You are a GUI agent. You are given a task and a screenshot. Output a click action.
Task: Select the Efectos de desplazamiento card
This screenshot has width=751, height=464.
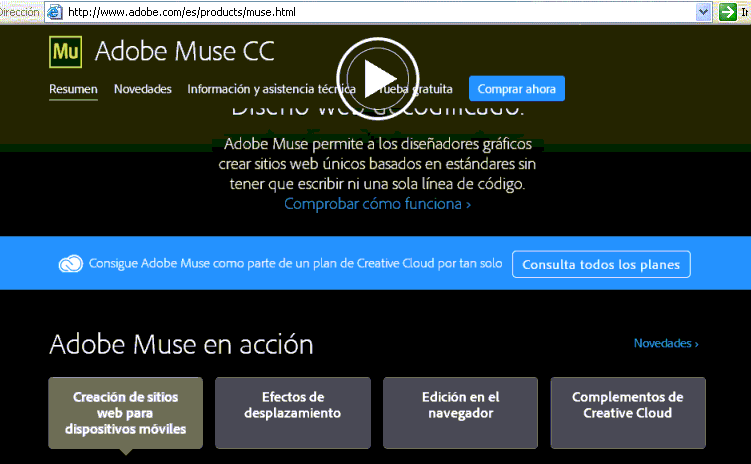[x=293, y=413]
